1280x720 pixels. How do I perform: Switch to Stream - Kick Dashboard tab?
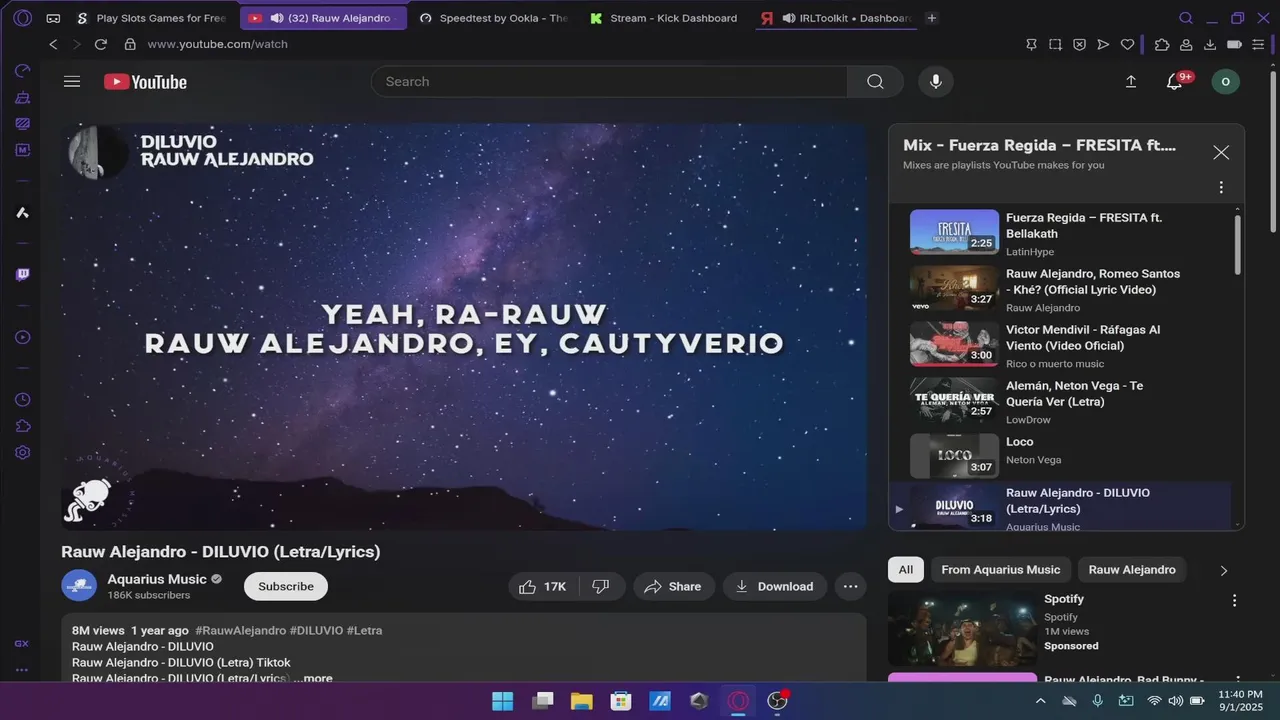664,18
